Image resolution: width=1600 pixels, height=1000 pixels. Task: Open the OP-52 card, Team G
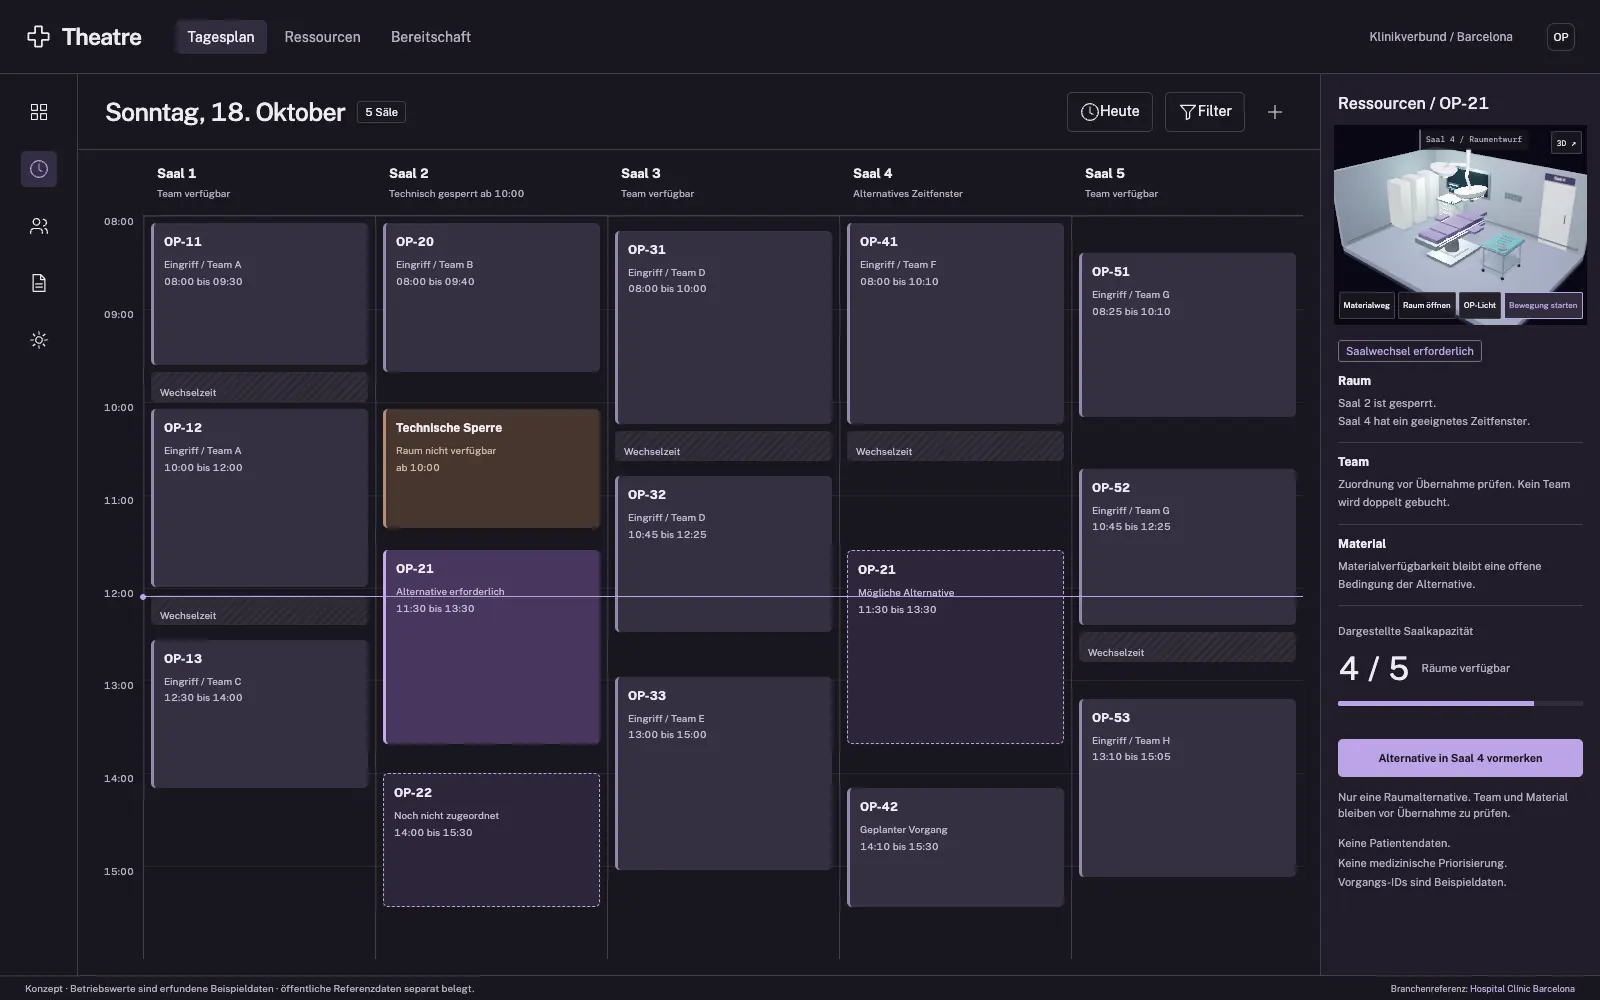[1188, 547]
